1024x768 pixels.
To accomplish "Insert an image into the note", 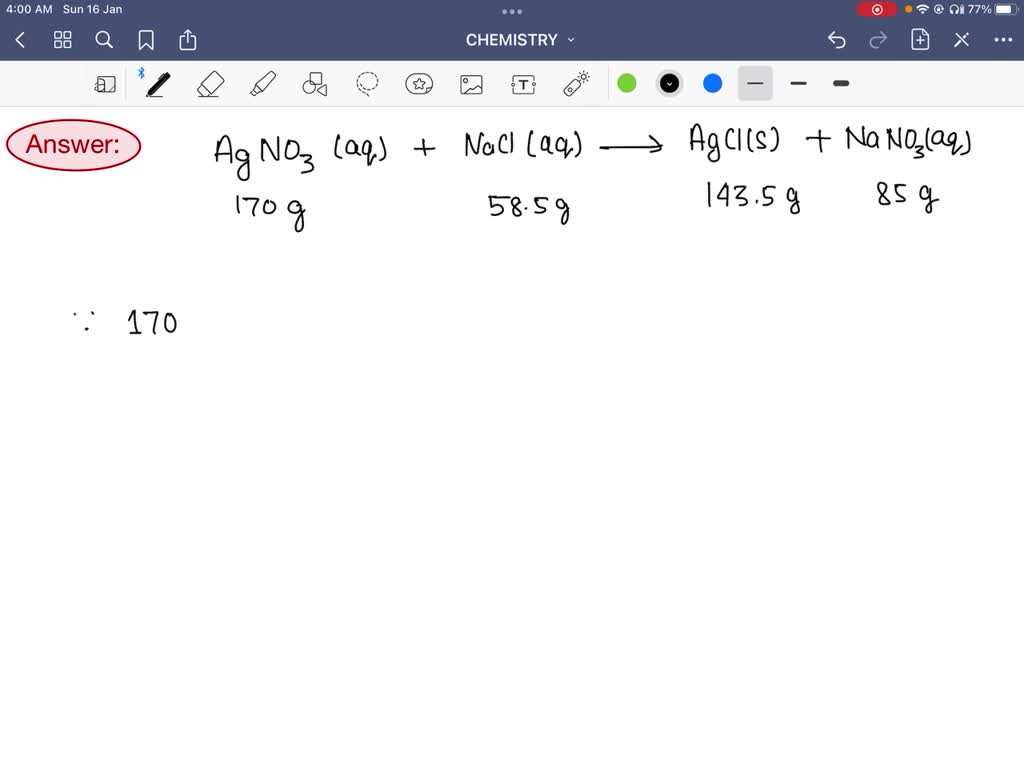I will [x=471, y=84].
